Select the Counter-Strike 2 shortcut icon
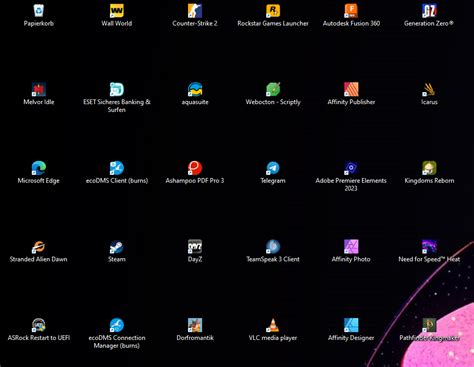This screenshot has width=474, height=367. pos(195,11)
